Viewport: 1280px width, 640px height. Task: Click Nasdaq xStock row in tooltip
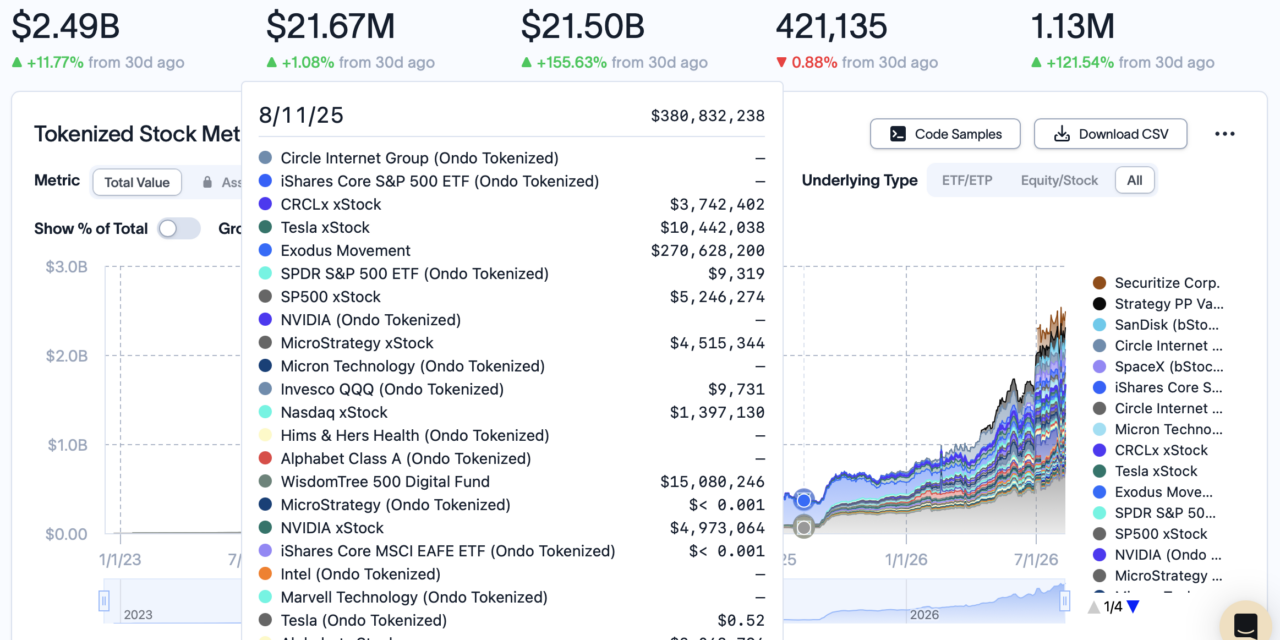point(512,412)
